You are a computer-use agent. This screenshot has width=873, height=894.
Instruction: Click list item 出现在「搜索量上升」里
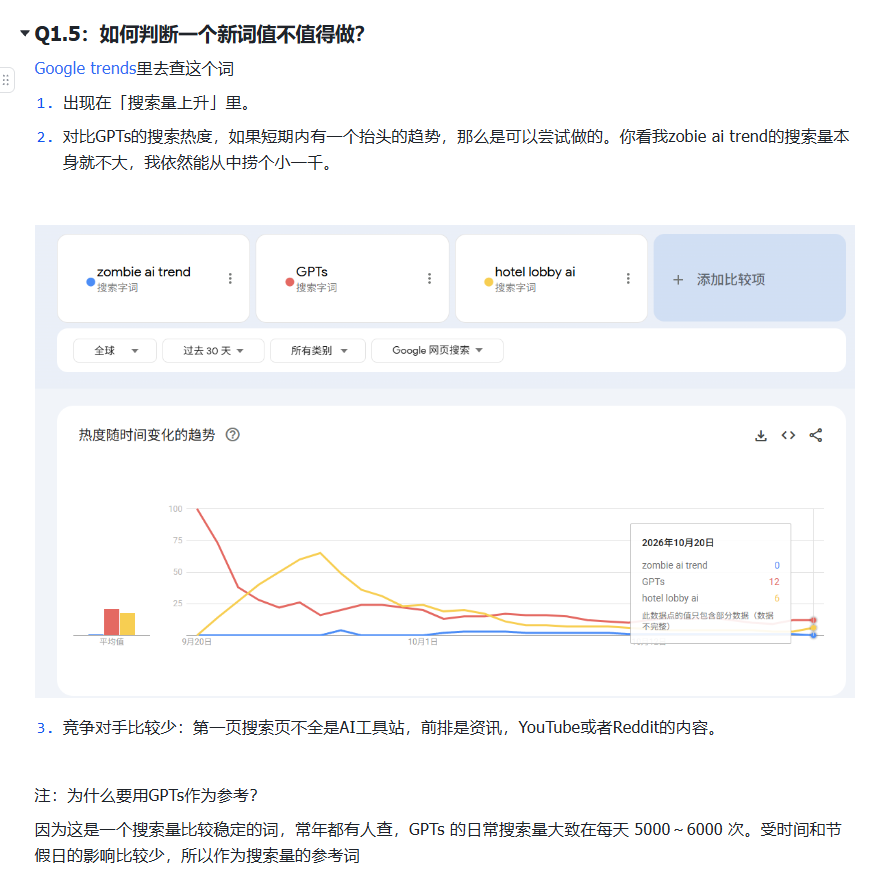[156, 103]
